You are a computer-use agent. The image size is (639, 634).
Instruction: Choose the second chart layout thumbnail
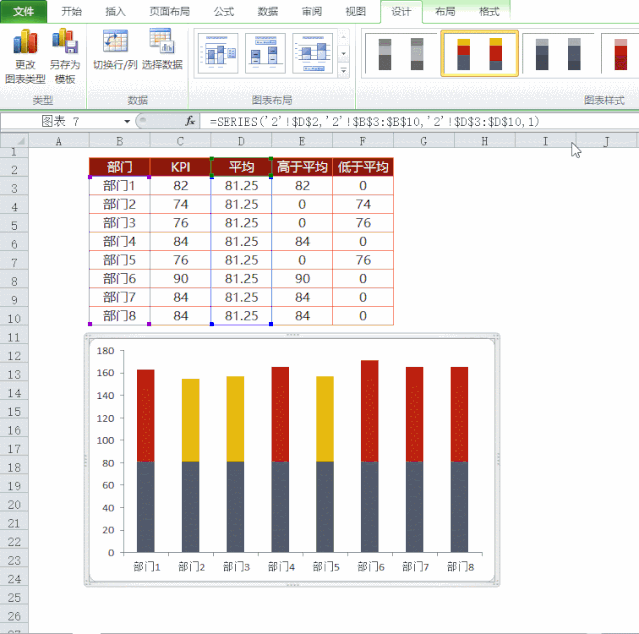265,53
